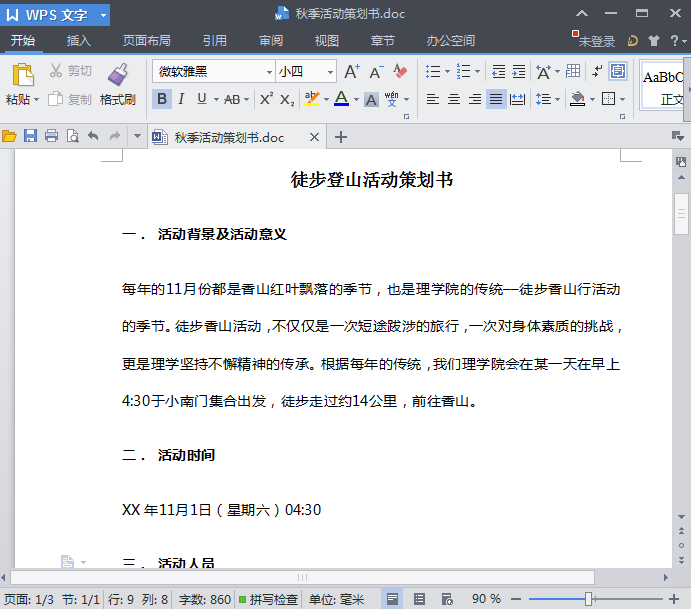Show or hide paragraph marks icon
Screen dimensions: 691x609
[597, 71]
